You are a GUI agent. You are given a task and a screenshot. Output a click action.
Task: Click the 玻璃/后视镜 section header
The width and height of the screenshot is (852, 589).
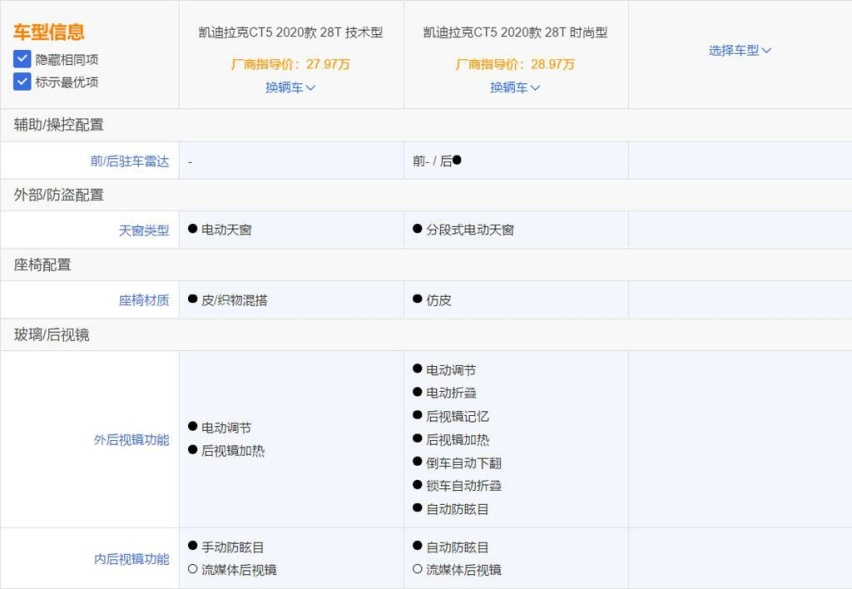point(52,335)
